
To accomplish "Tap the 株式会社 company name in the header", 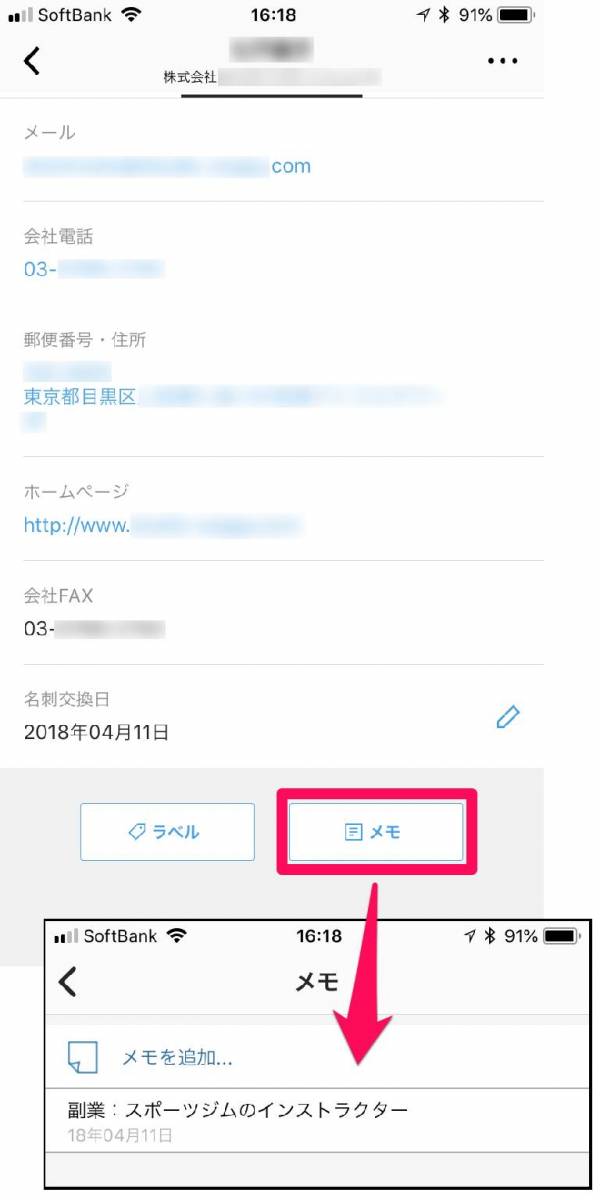I will (x=272, y=77).
